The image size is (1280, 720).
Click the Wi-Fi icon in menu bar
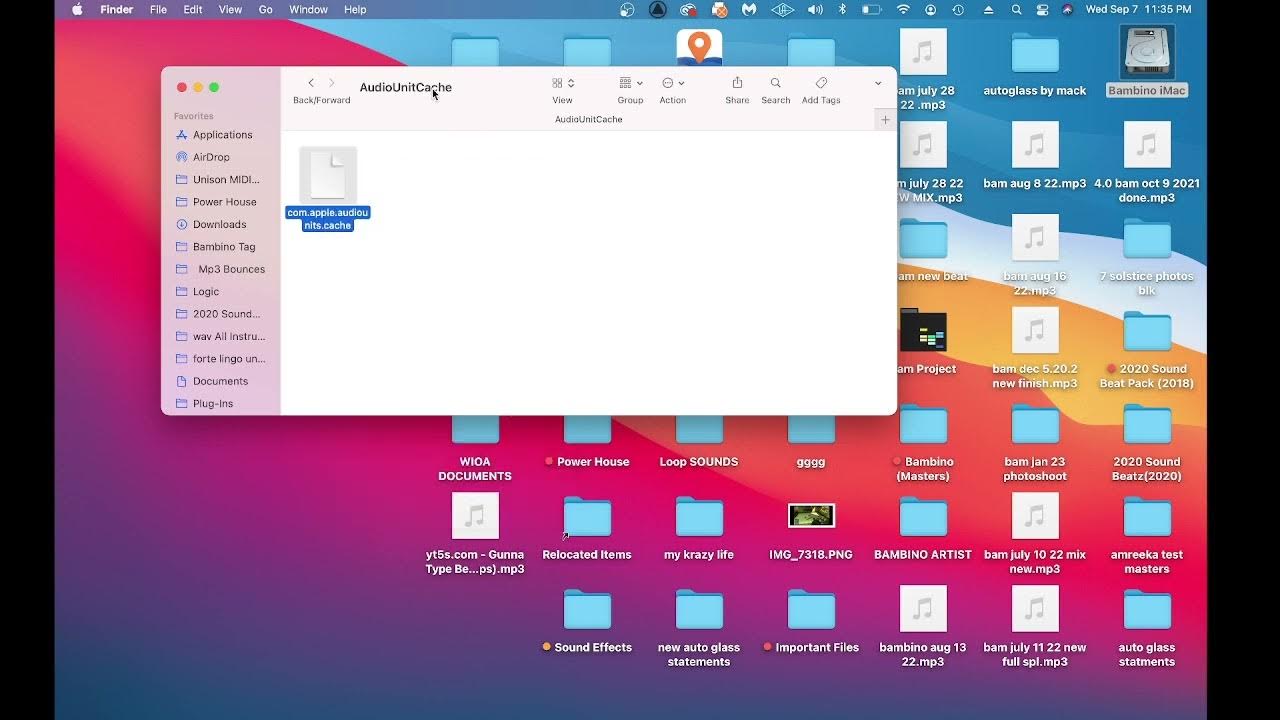coord(904,9)
